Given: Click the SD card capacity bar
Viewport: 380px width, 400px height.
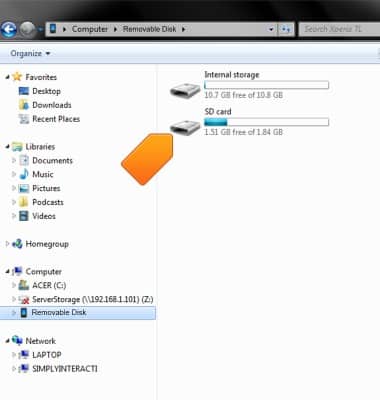Looking at the screenshot, I should pyautogui.click(x=266, y=122).
